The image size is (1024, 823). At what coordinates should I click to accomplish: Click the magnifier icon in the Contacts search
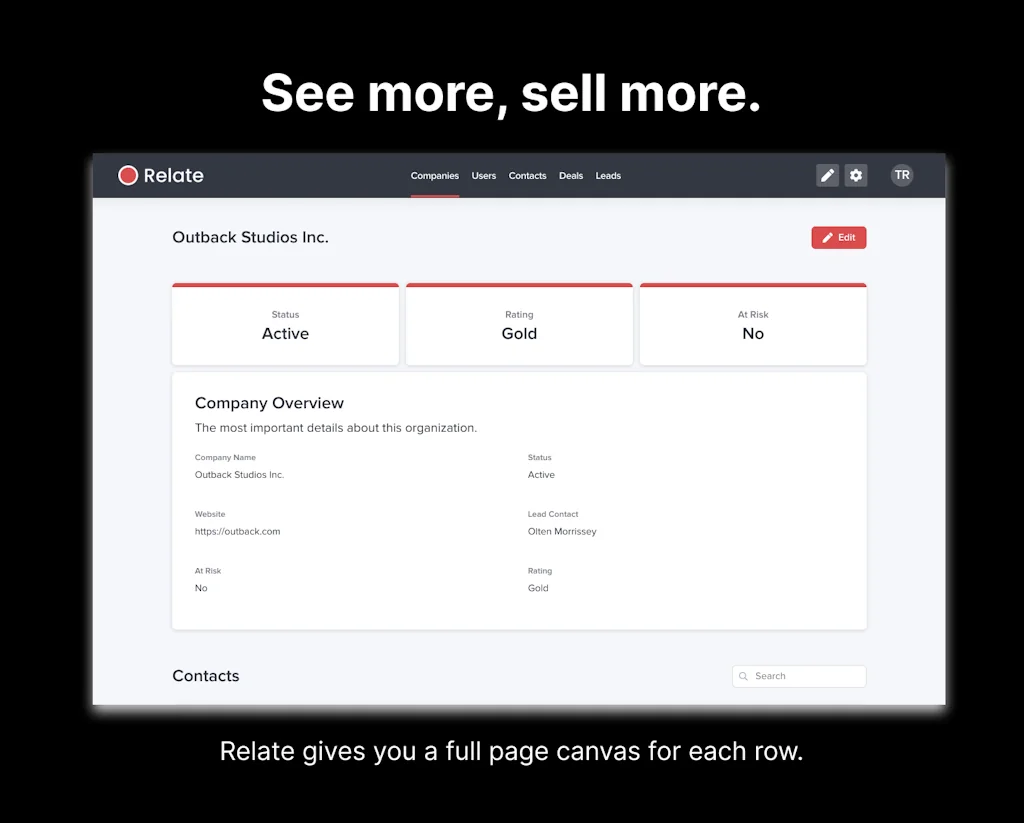[744, 677]
